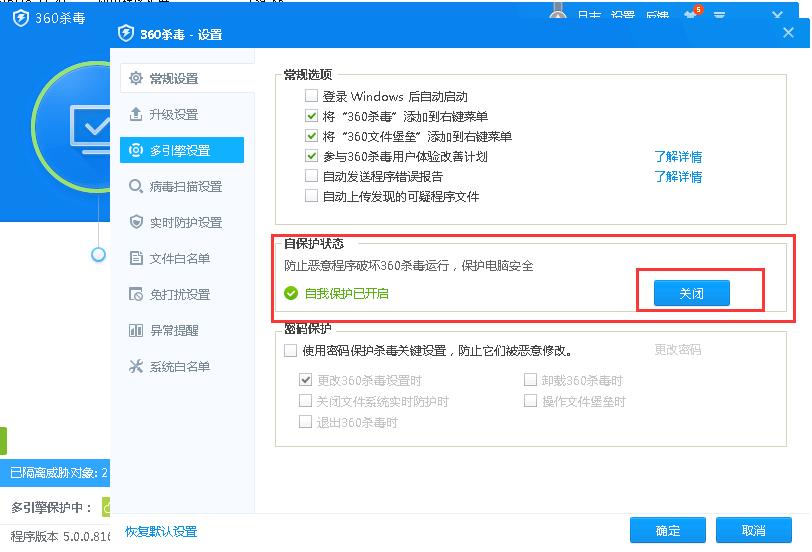Open 了解详情 link for 用户体验改善计划

click(x=678, y=156)
